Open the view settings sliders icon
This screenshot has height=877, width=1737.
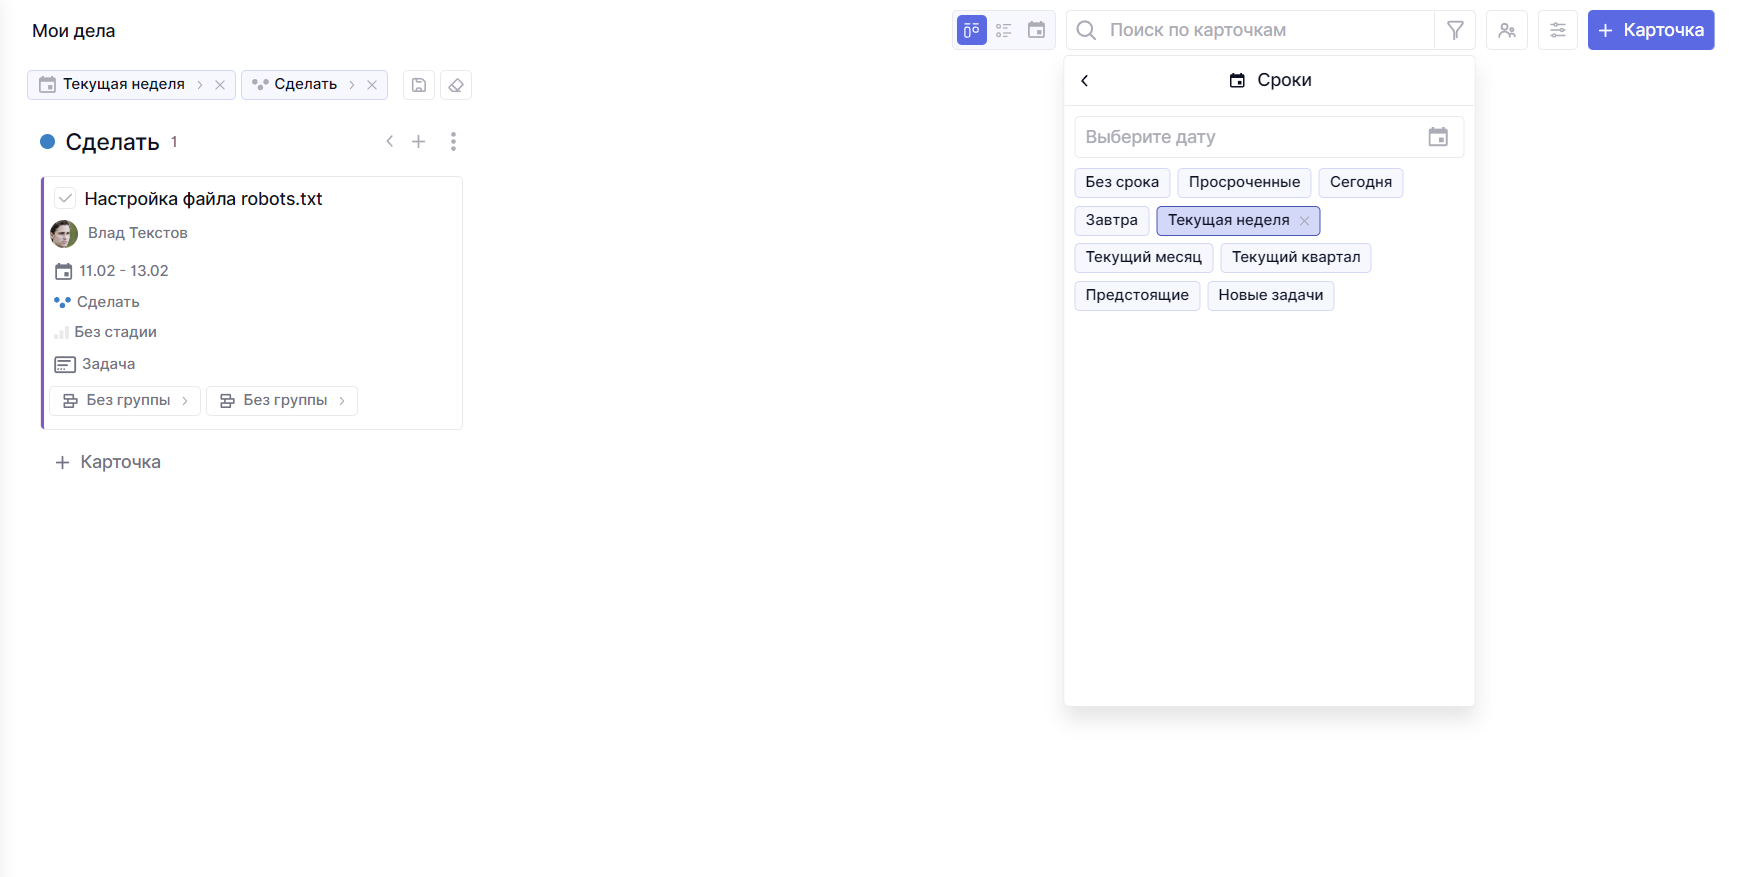[x=1558, y=30]
